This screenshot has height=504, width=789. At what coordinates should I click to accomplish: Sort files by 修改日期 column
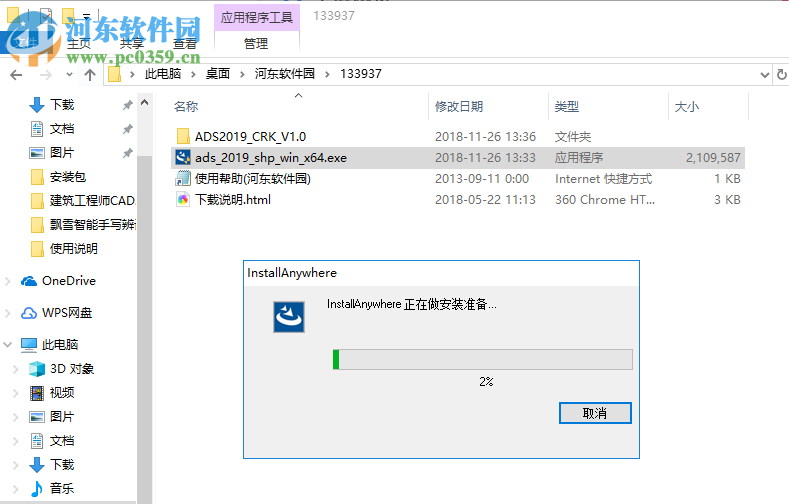[x=459, y=107]
